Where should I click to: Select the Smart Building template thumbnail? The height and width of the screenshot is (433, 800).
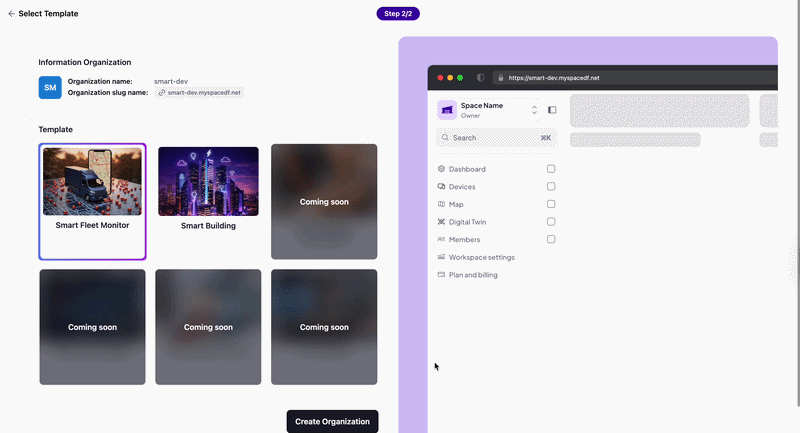(208, 182)
